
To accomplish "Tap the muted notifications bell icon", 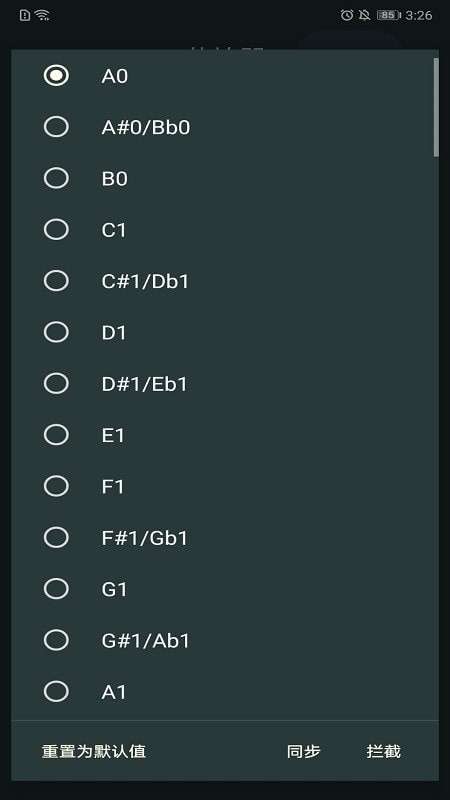I will (x=364, y=15).
